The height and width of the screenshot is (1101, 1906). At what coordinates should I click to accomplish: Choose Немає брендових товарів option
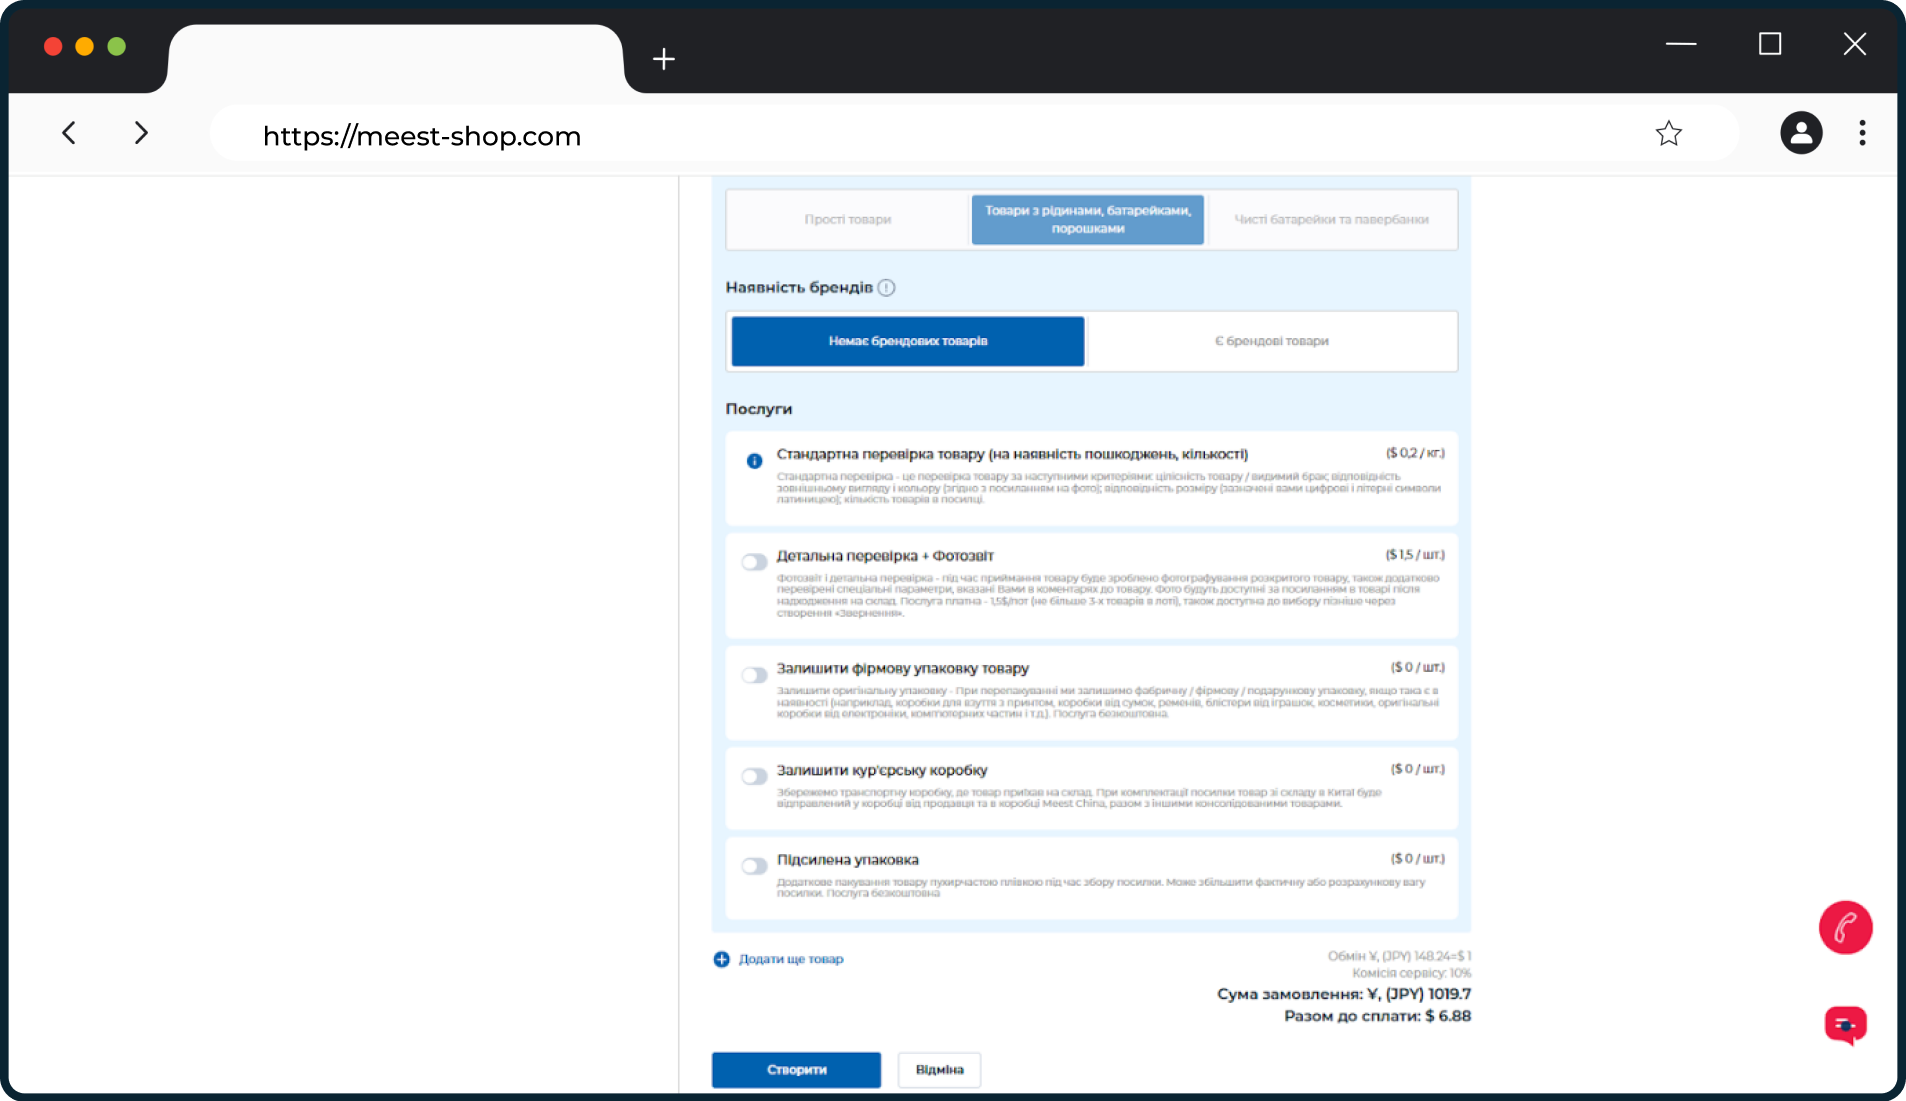point(908,342)
